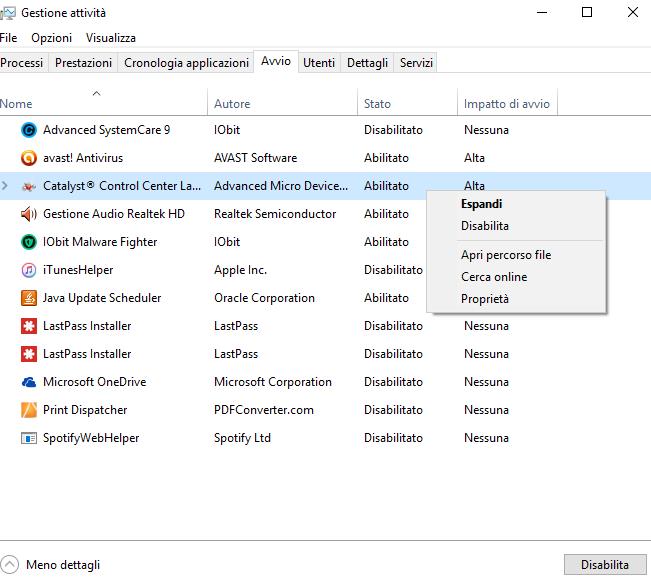Click the PDFConverter.com author cell
Viewport: 651px width, 582px height.
pos(264,410)
